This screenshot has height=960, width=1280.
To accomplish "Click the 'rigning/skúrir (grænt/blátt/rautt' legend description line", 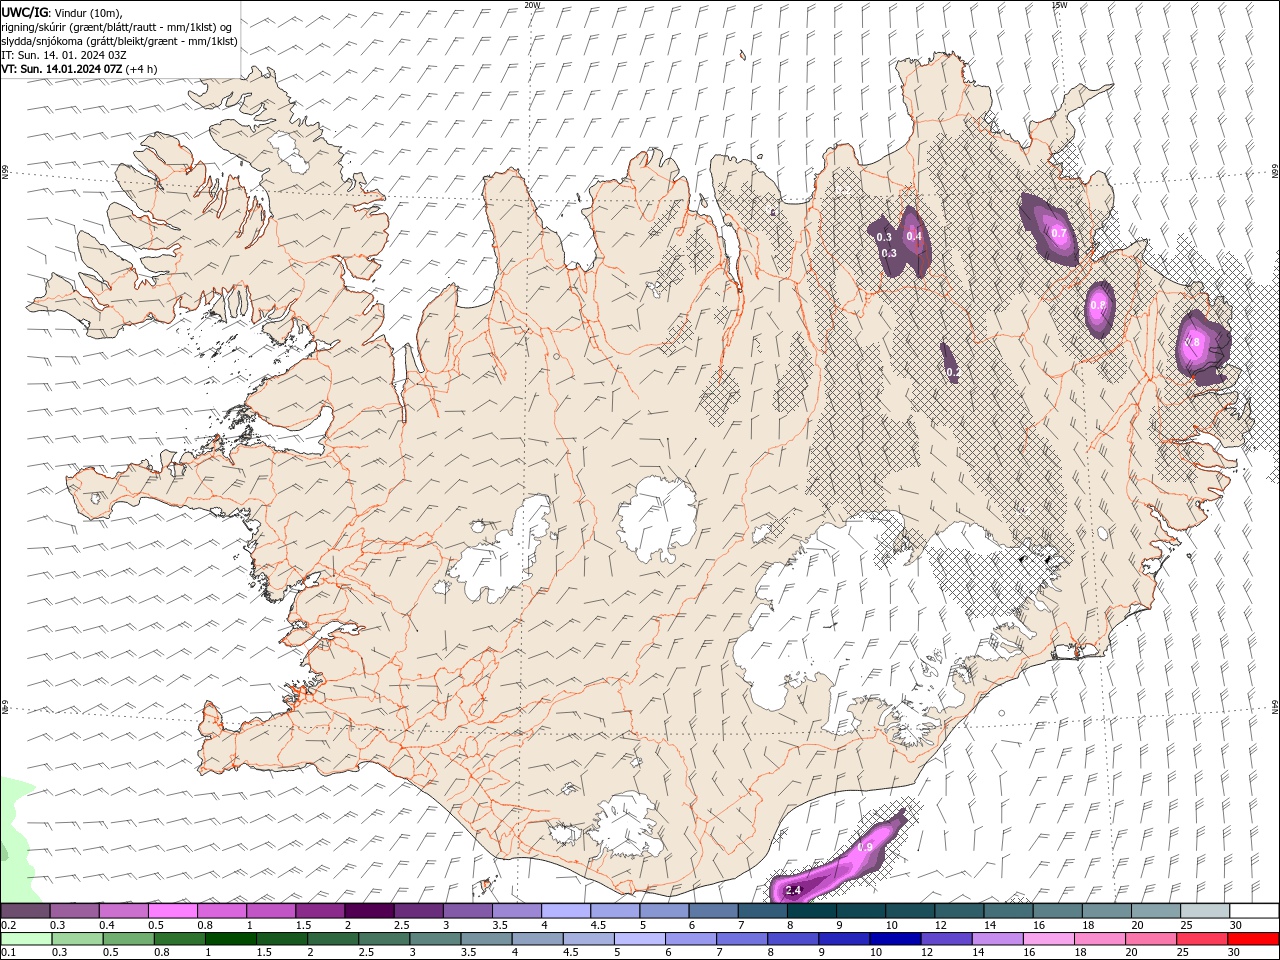I will click(118, 26).
